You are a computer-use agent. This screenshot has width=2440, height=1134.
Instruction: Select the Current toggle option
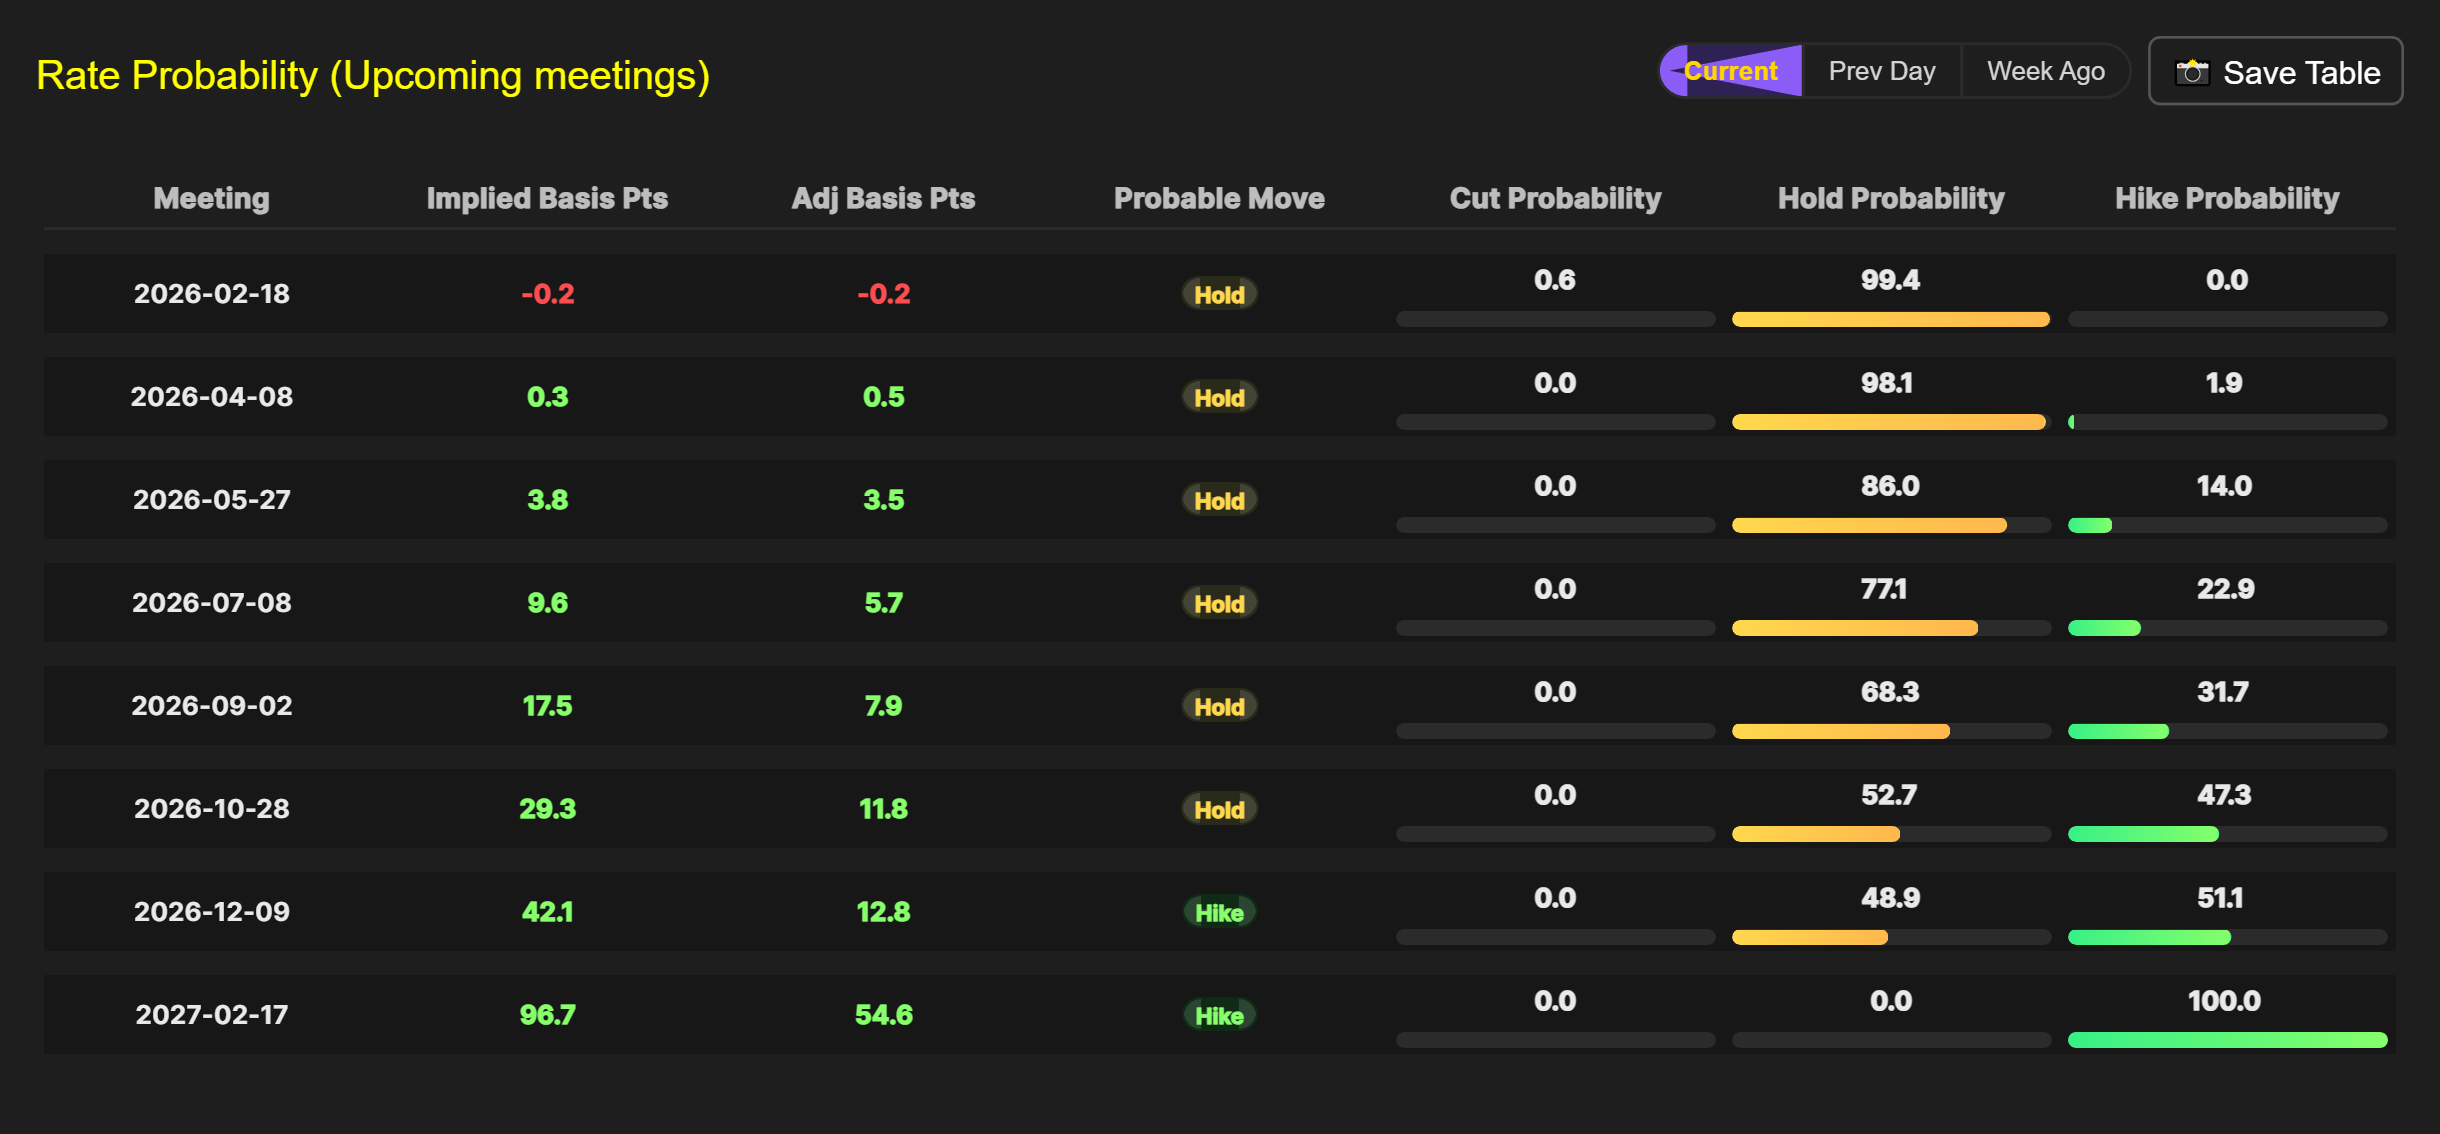1731,71
